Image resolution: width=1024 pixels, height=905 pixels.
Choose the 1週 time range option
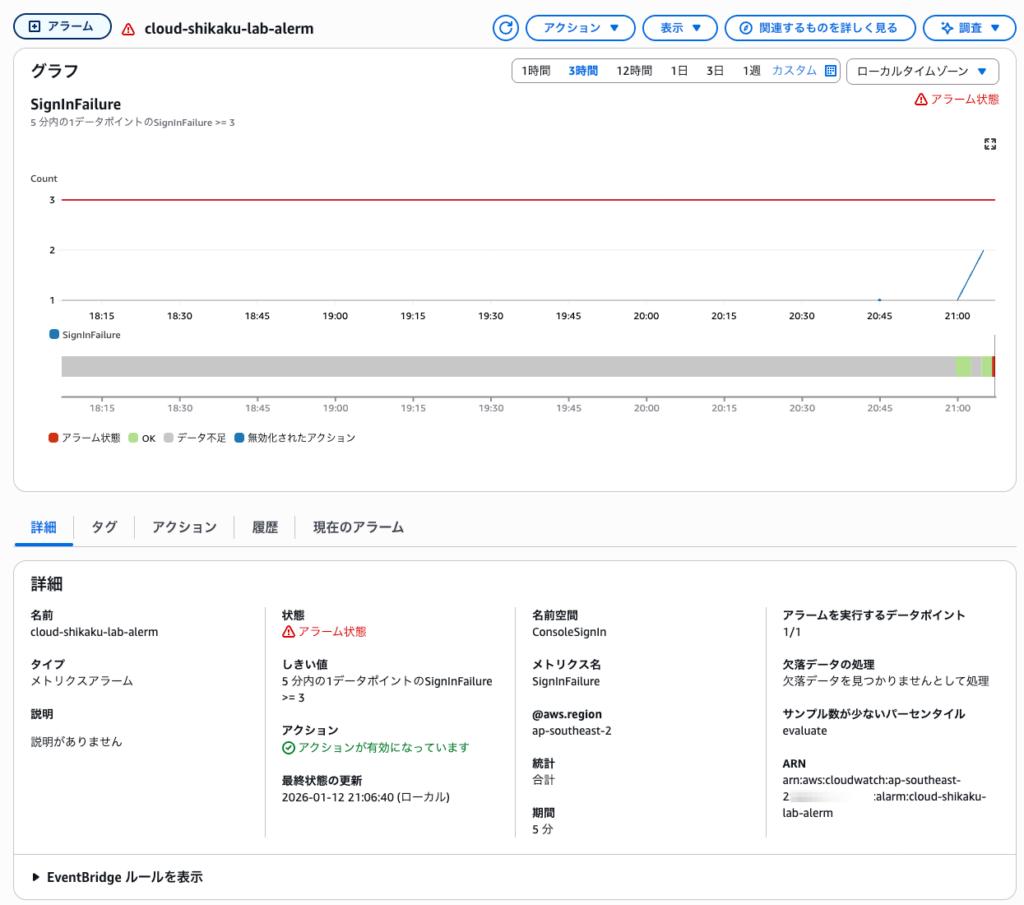751,71
